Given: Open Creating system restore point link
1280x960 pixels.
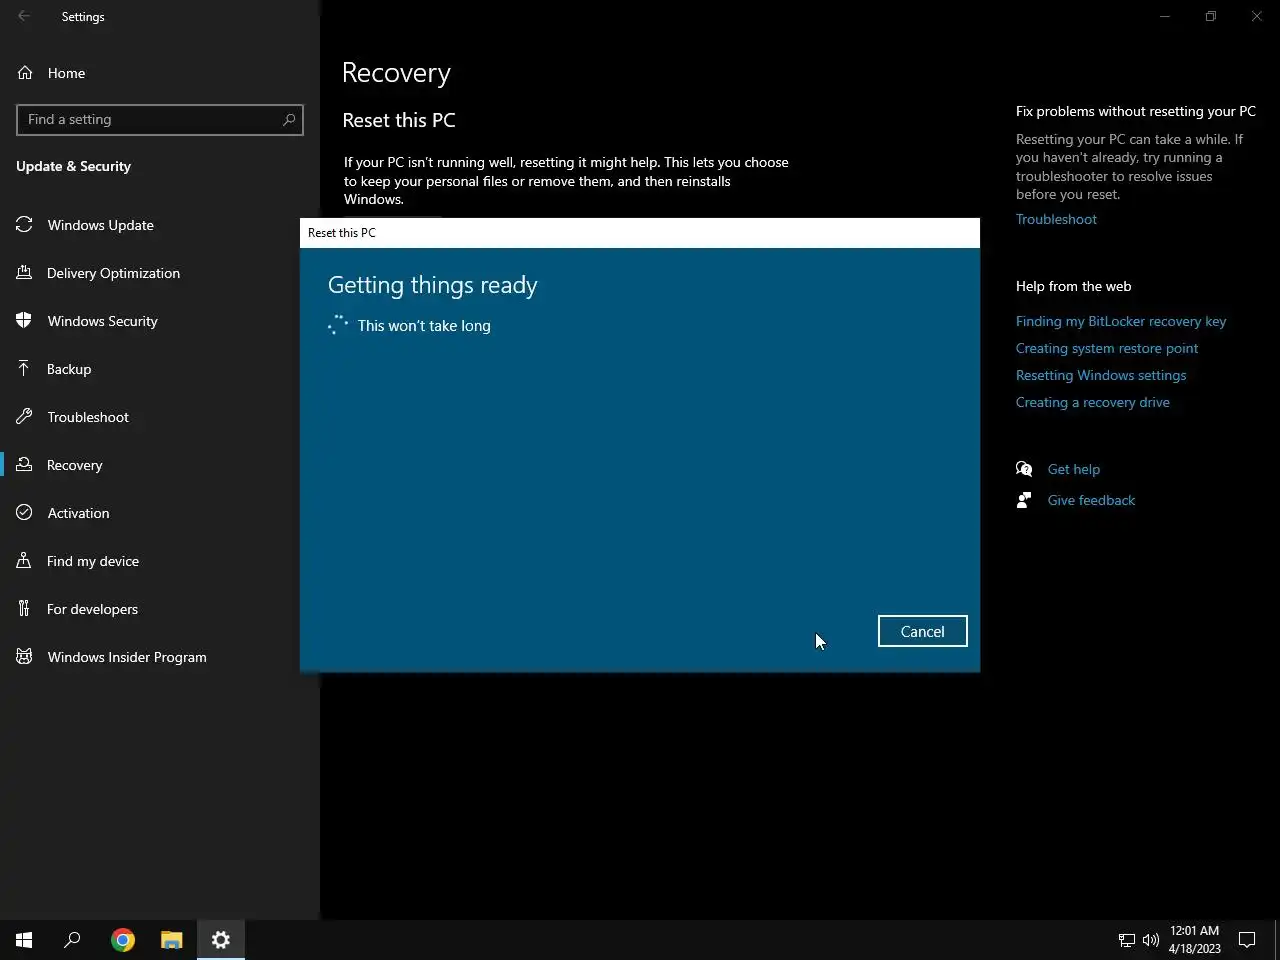Looking at the screenshot, I should (1107, 348).
